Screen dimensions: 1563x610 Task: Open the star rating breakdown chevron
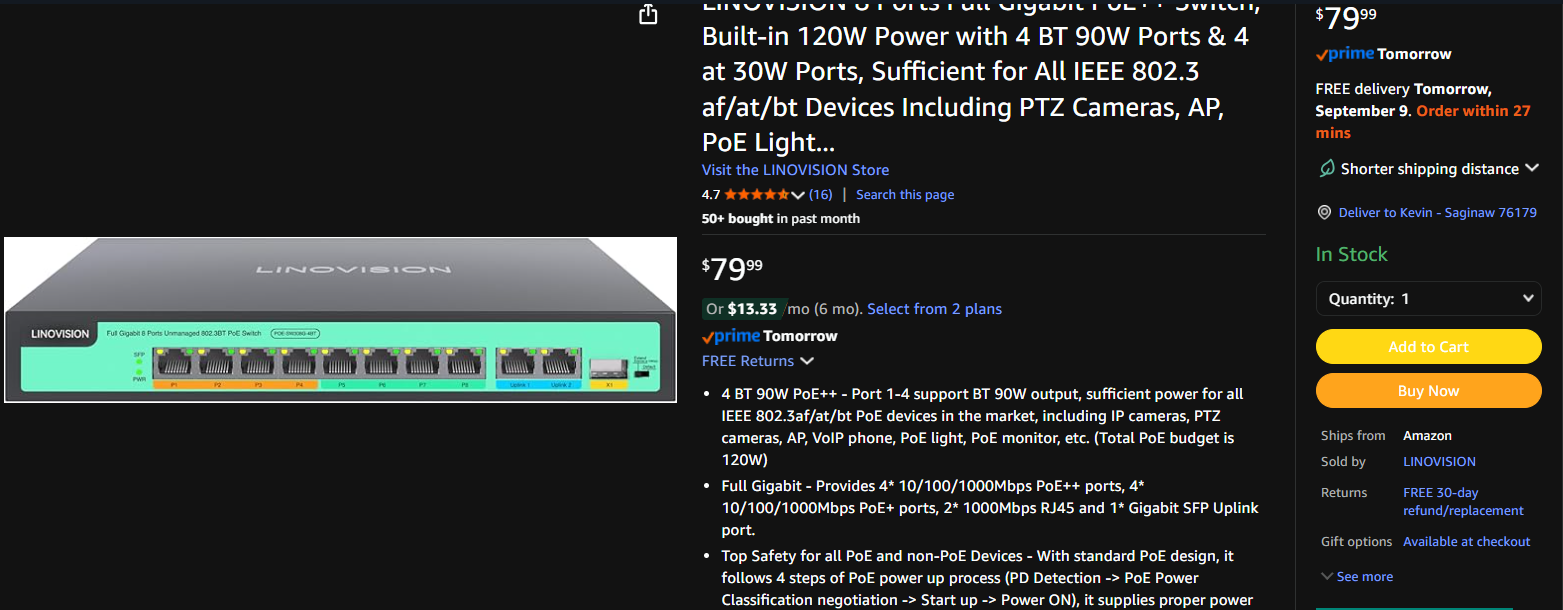[798, 195]
